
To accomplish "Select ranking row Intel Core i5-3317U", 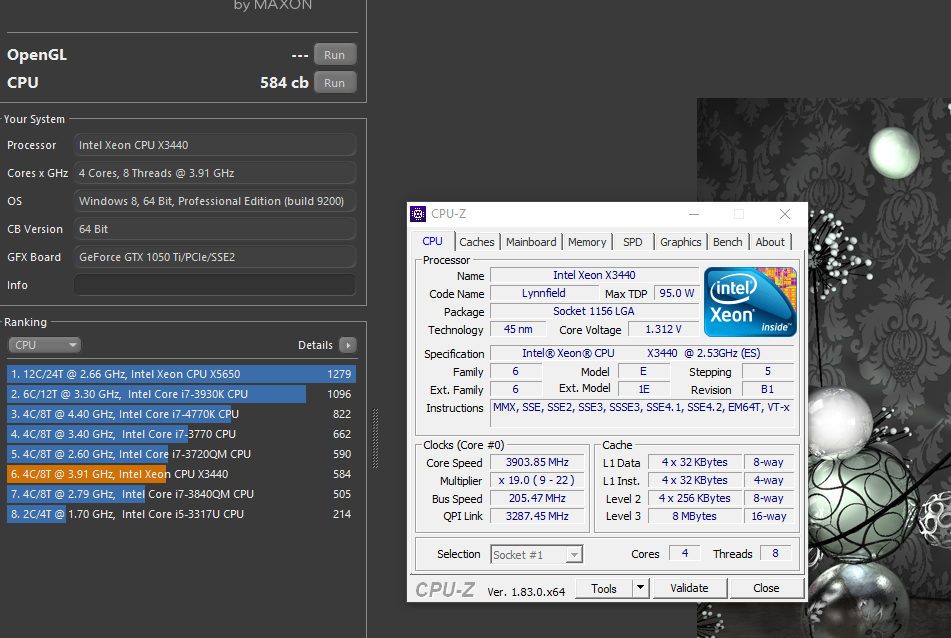I will coord(181,514).
